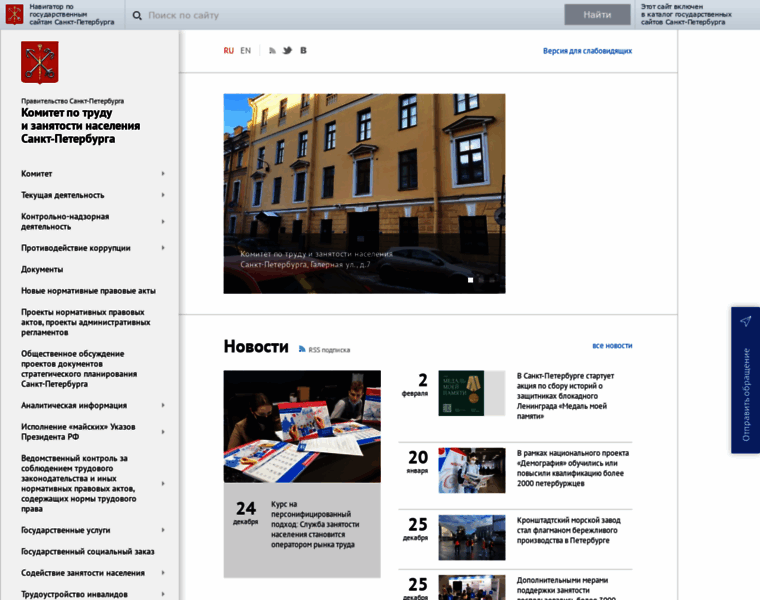The height and width of the screenshot is (600, 760).
Task: Click the Saint Petersburg crest logo
Action: pos(40,62)
